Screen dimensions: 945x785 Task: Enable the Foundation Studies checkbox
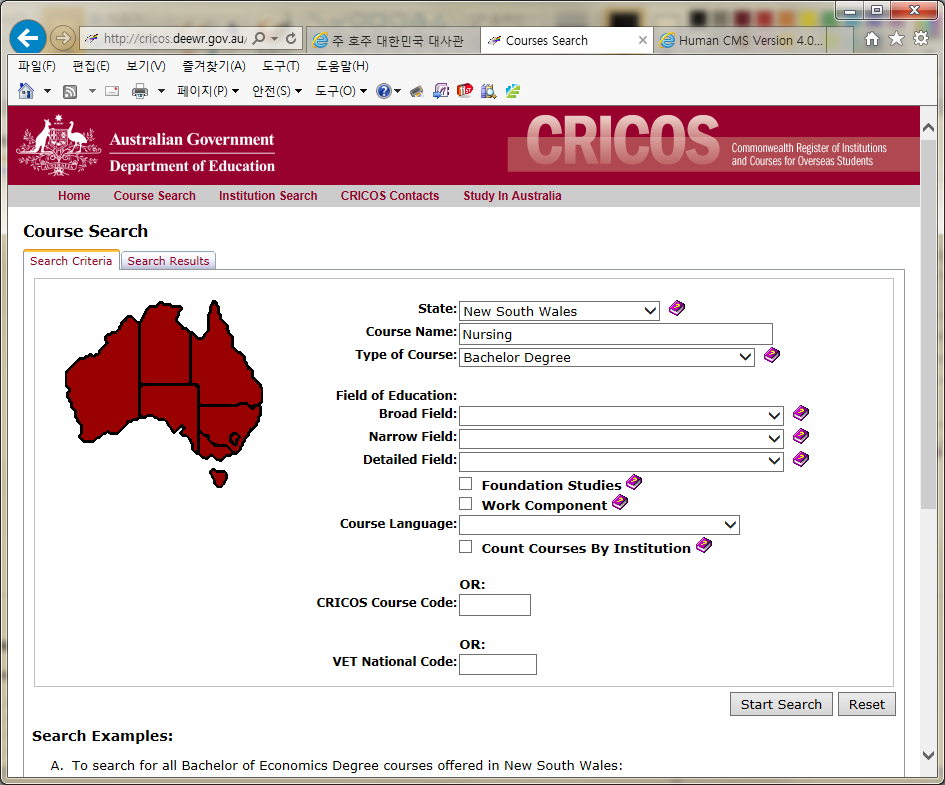click(466, 484)
